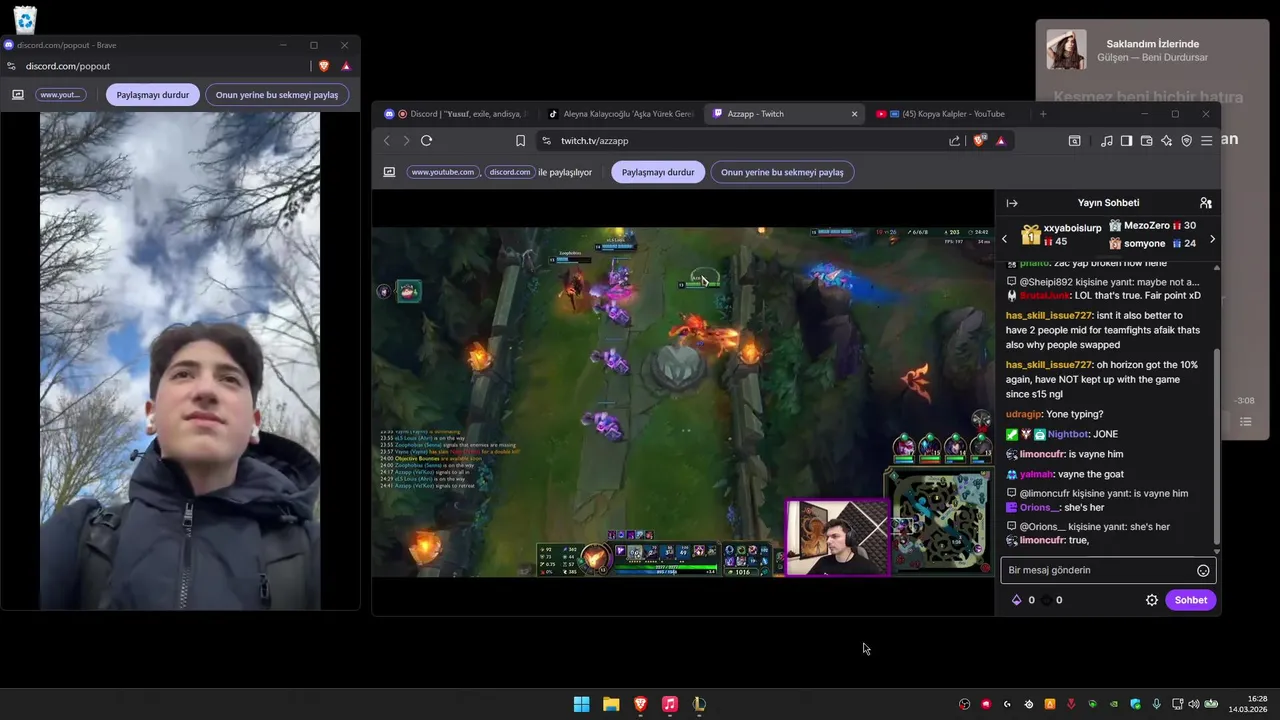Bookmark the twitch.tv/azzapp page

[520, 141]
